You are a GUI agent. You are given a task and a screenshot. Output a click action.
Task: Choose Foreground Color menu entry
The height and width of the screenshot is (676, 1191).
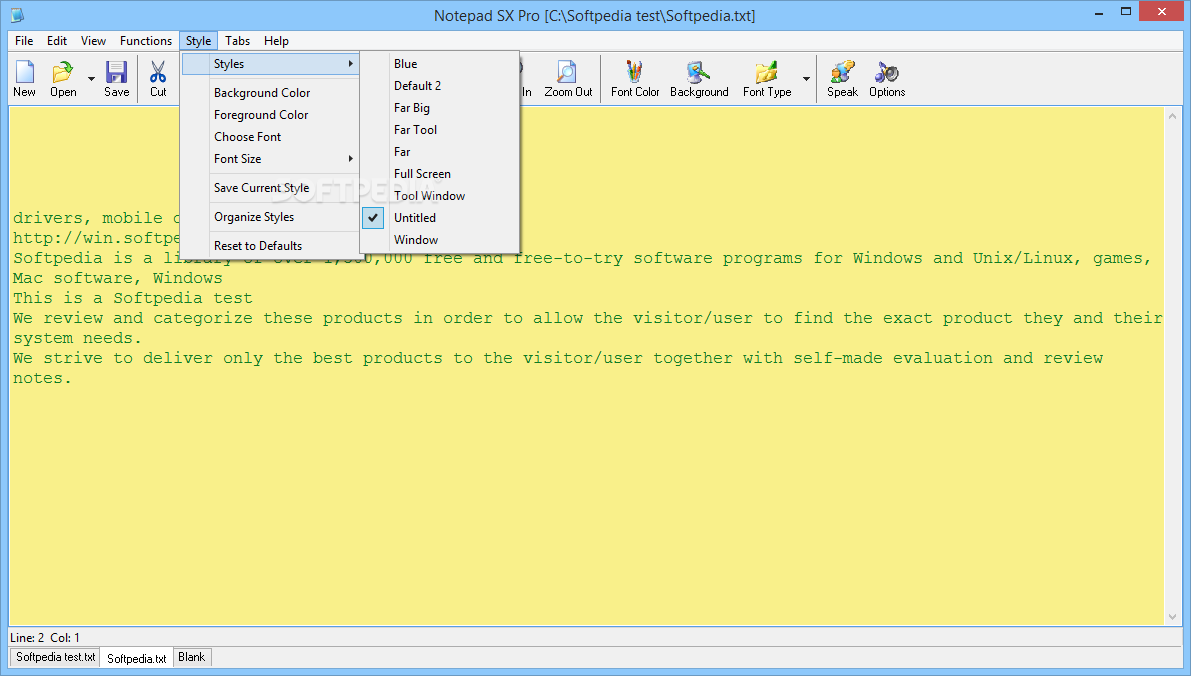tap(271, 115)
